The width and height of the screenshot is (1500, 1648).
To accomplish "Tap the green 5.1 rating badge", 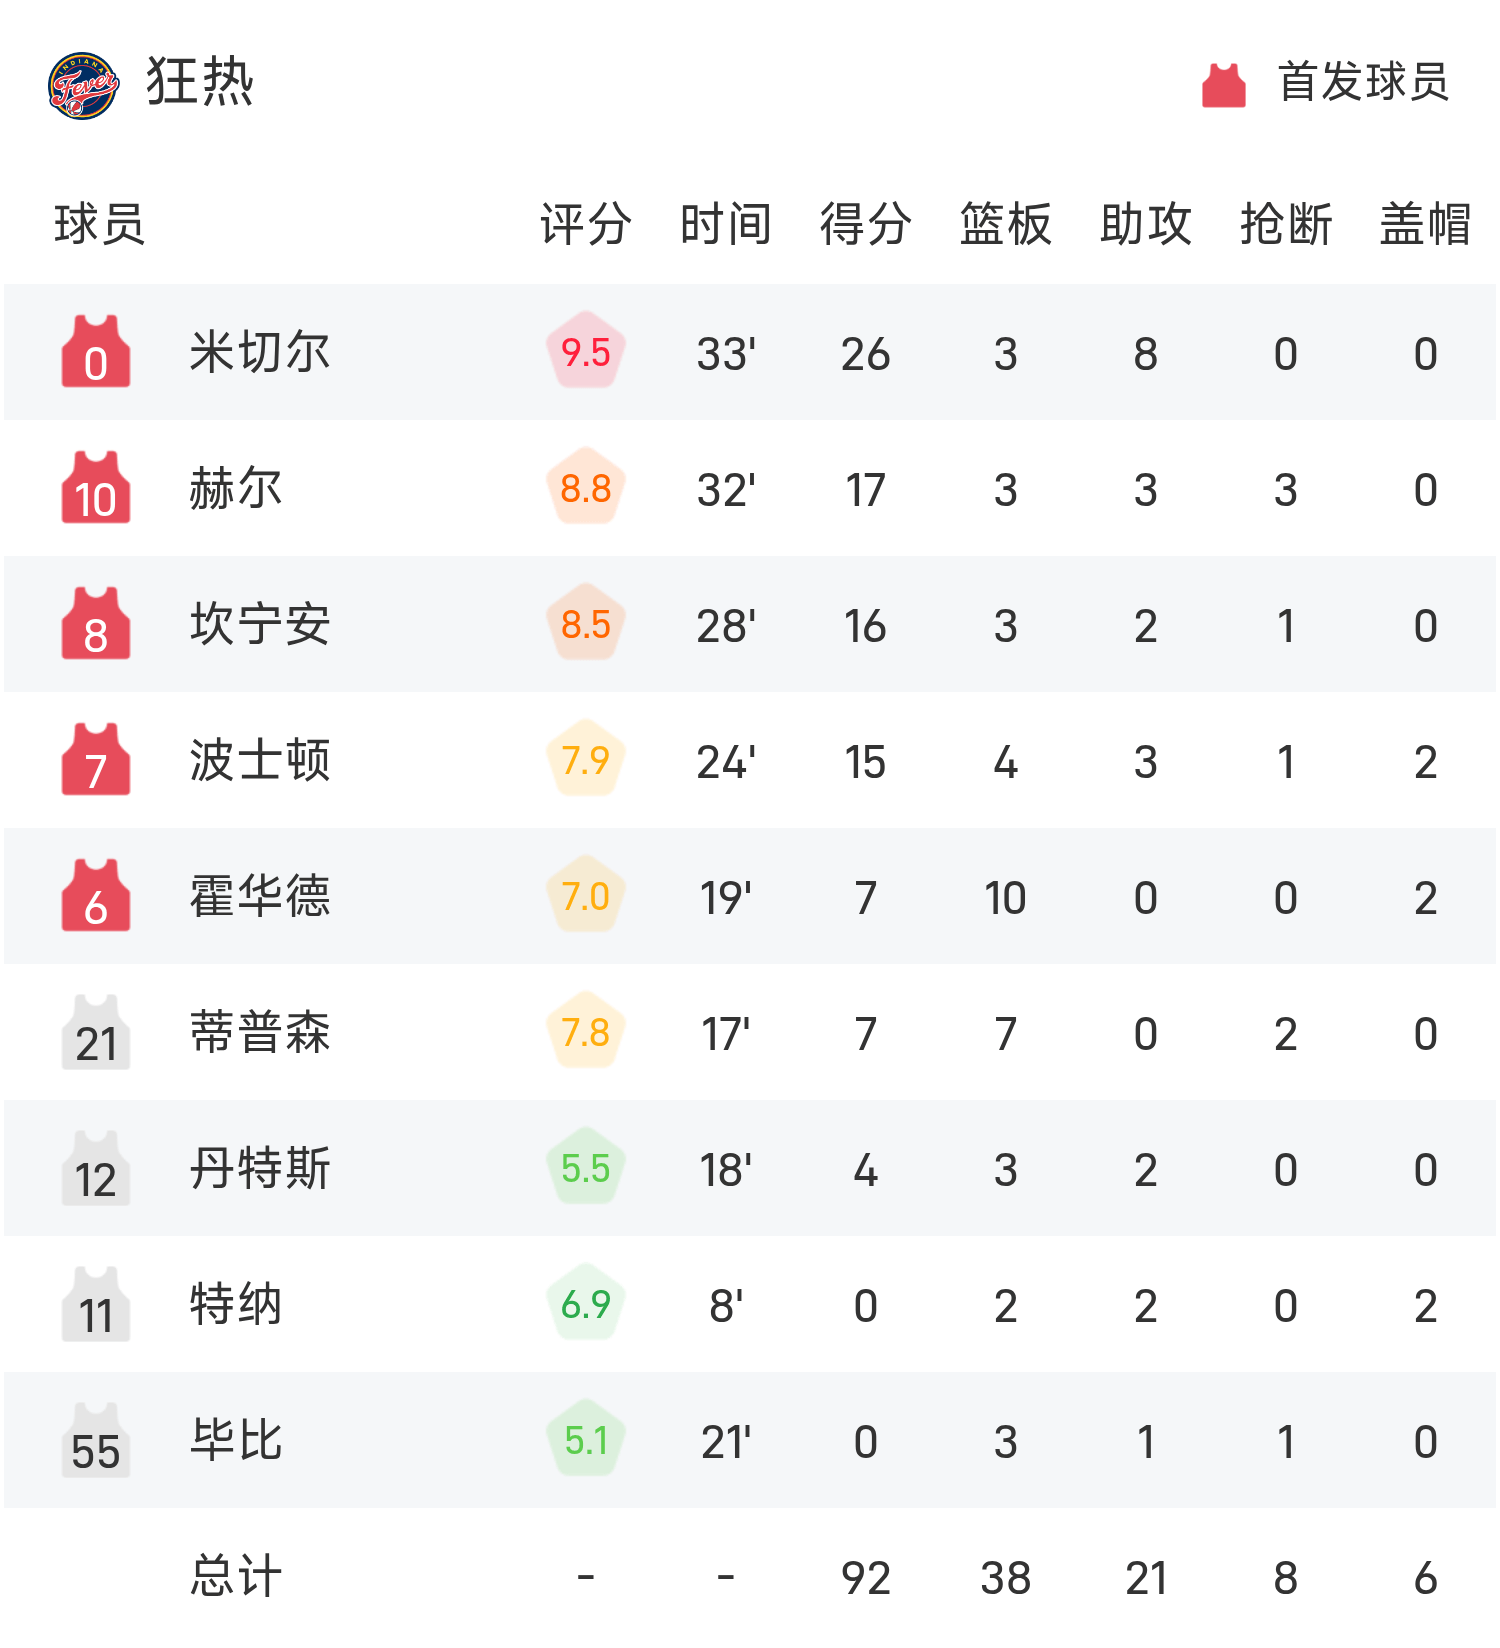I will 586,1439.
